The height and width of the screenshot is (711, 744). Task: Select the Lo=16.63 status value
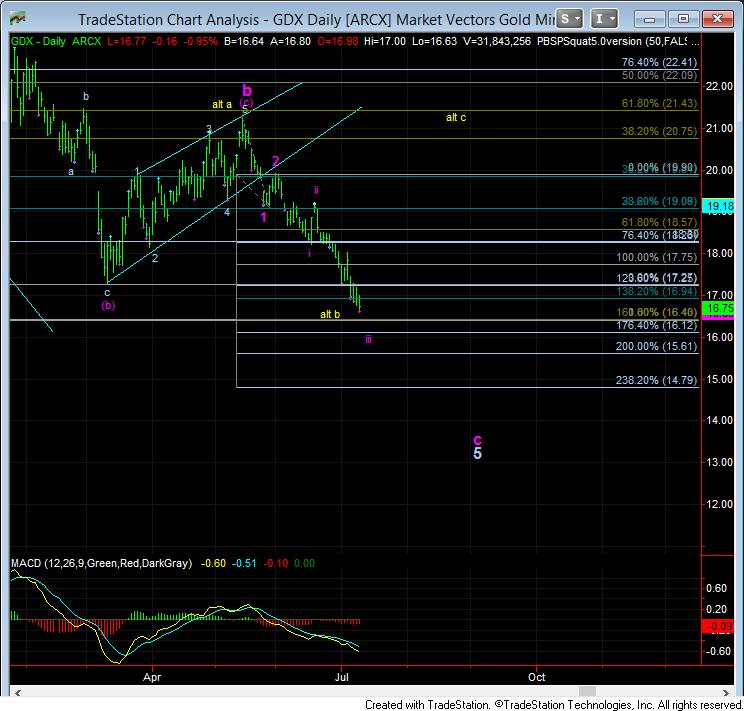434,41
